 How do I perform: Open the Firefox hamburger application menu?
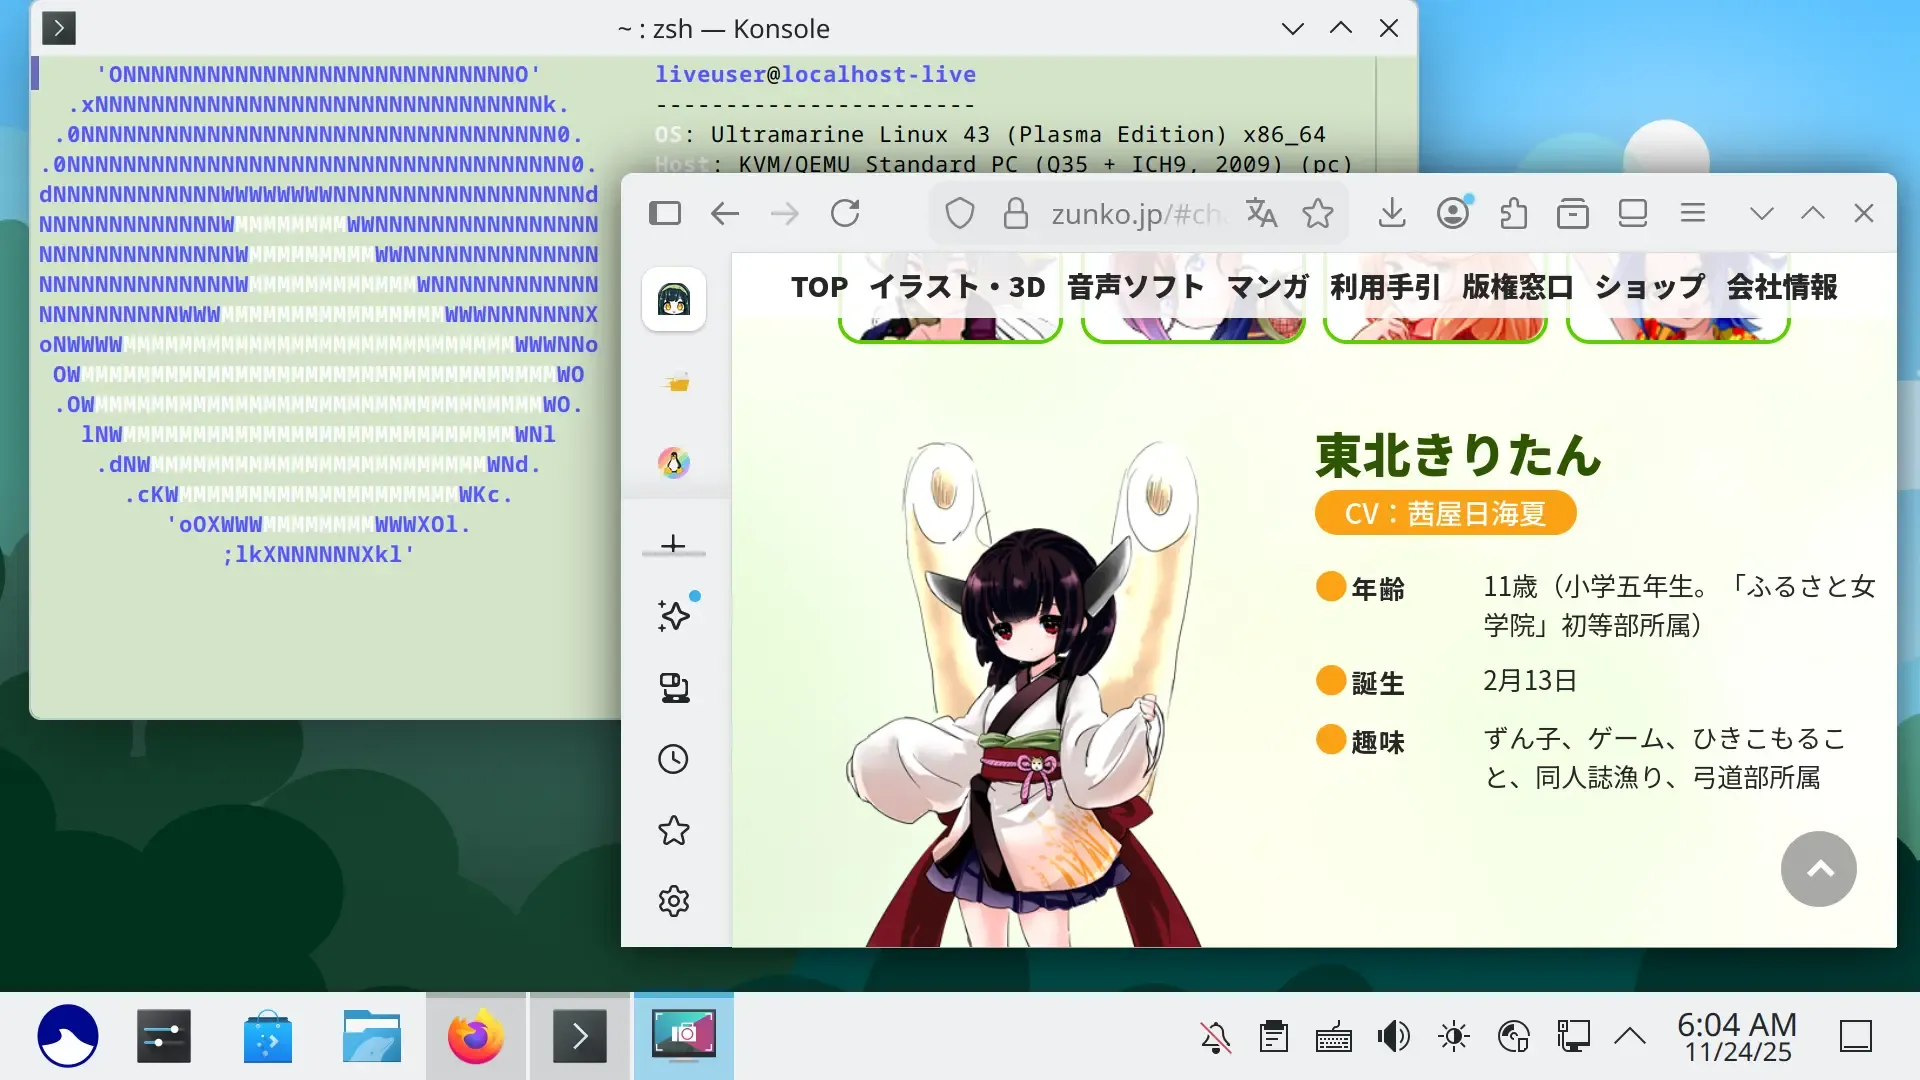point(1692,213)
